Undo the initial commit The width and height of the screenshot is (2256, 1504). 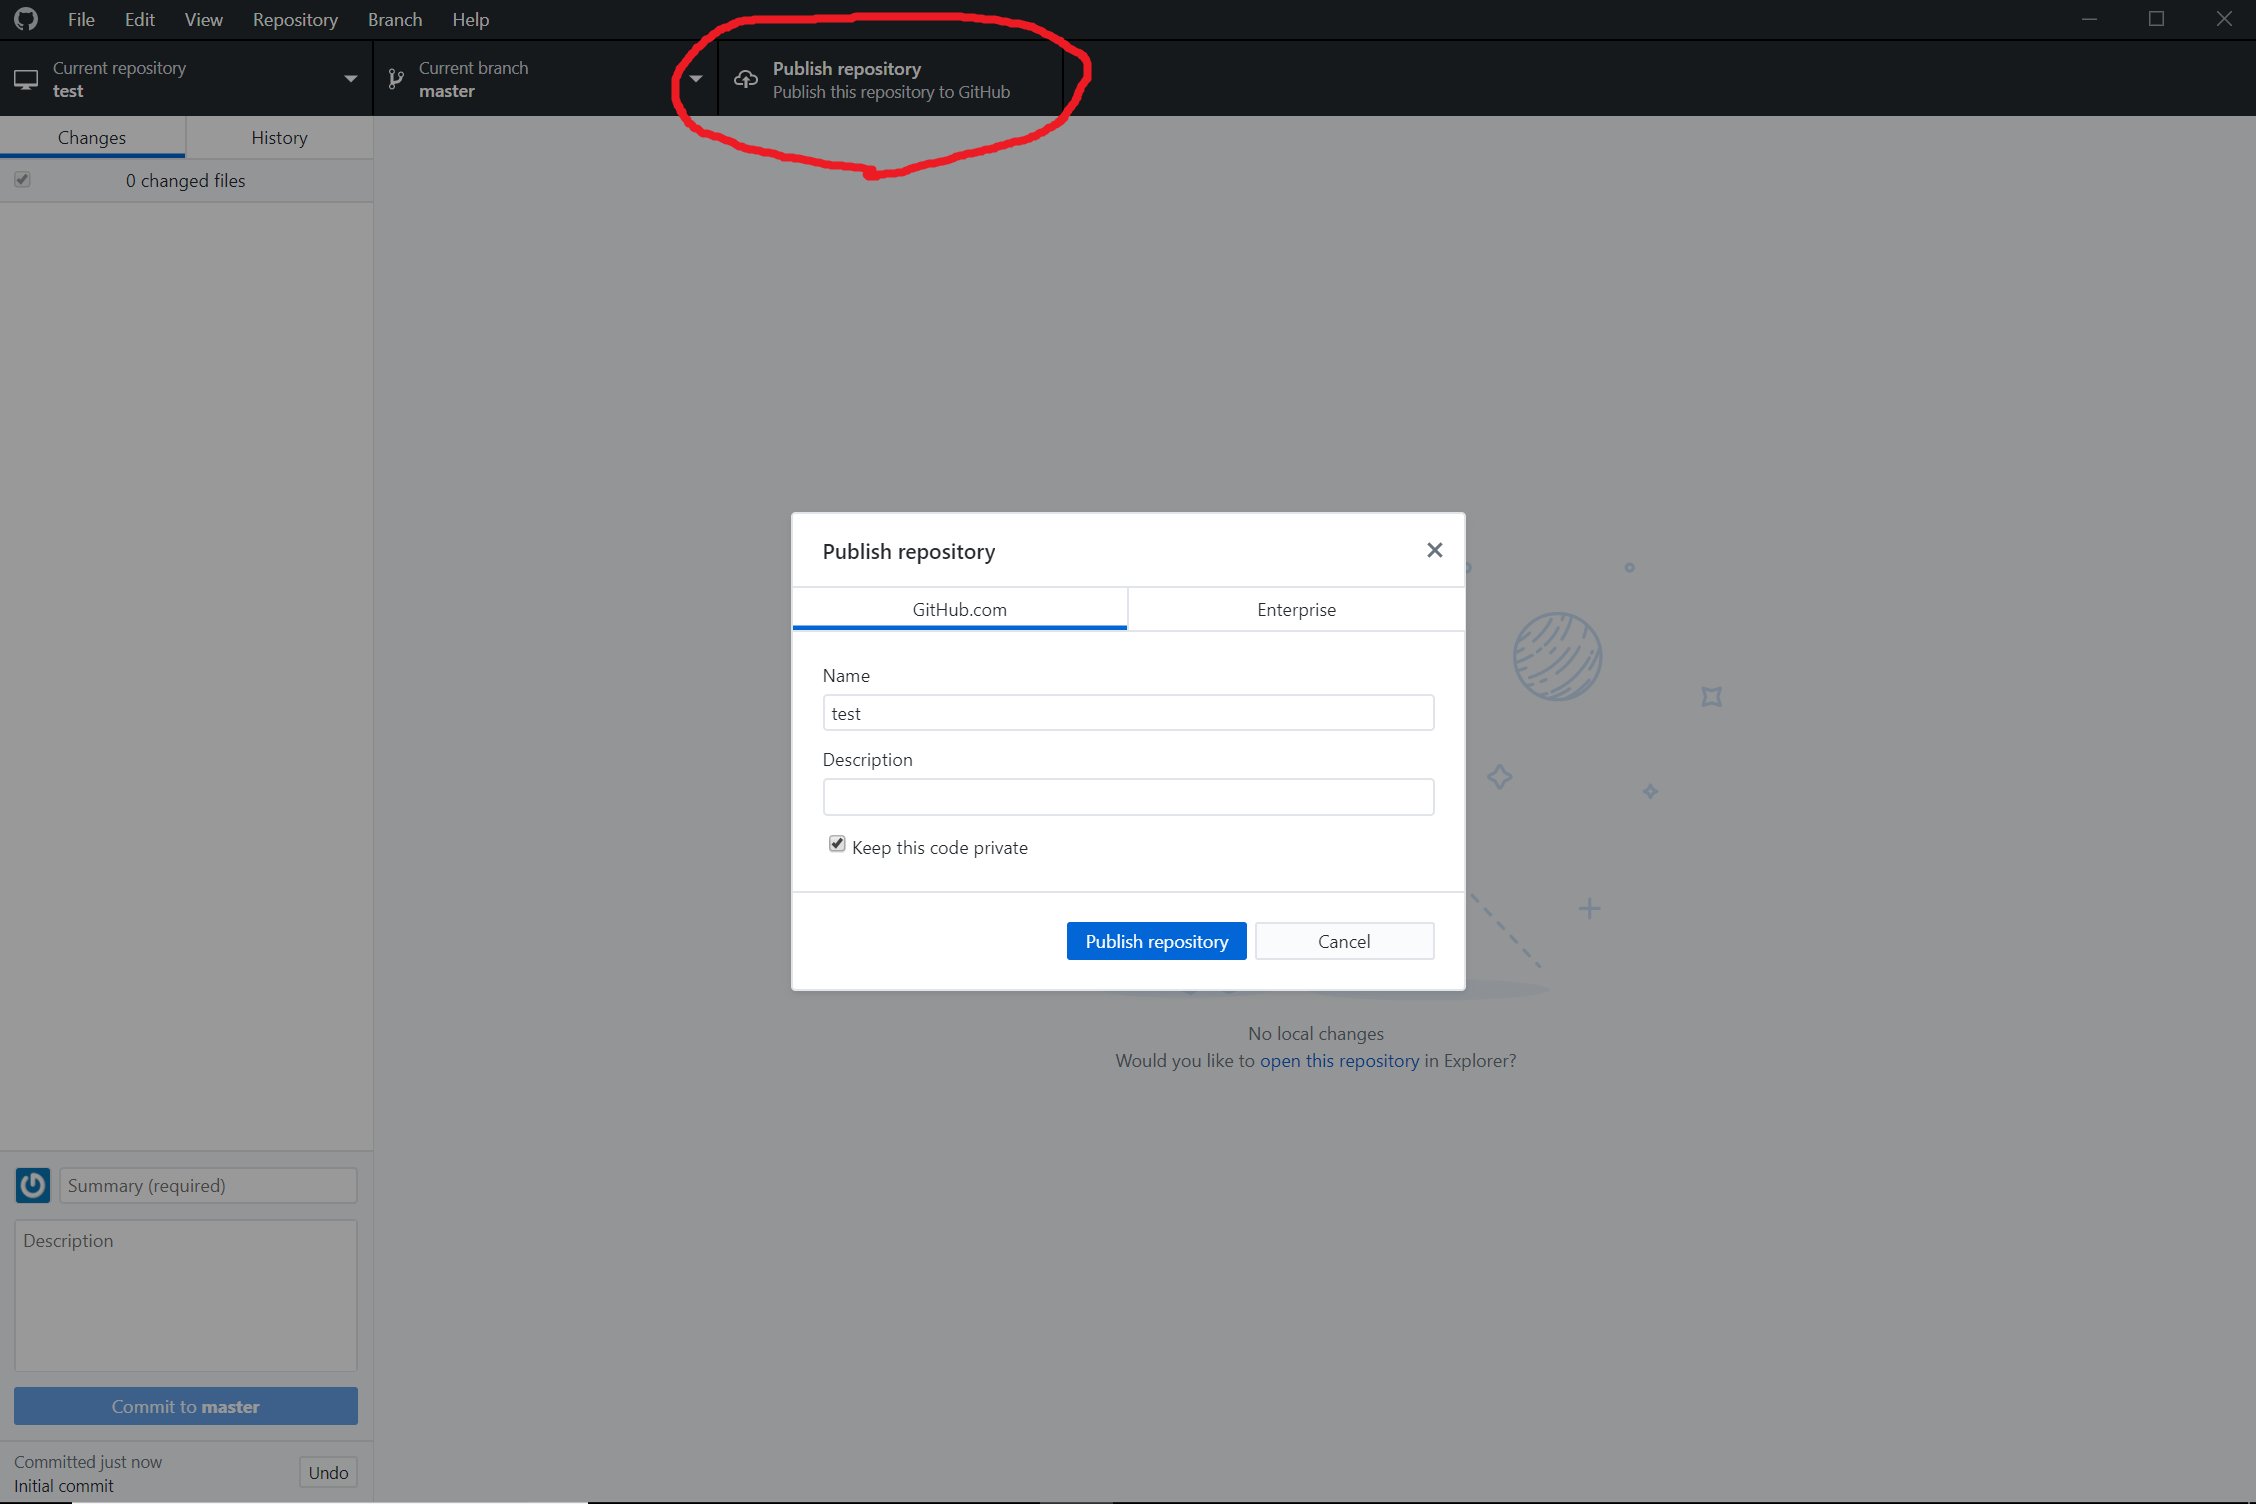[x=328, y=1472]
